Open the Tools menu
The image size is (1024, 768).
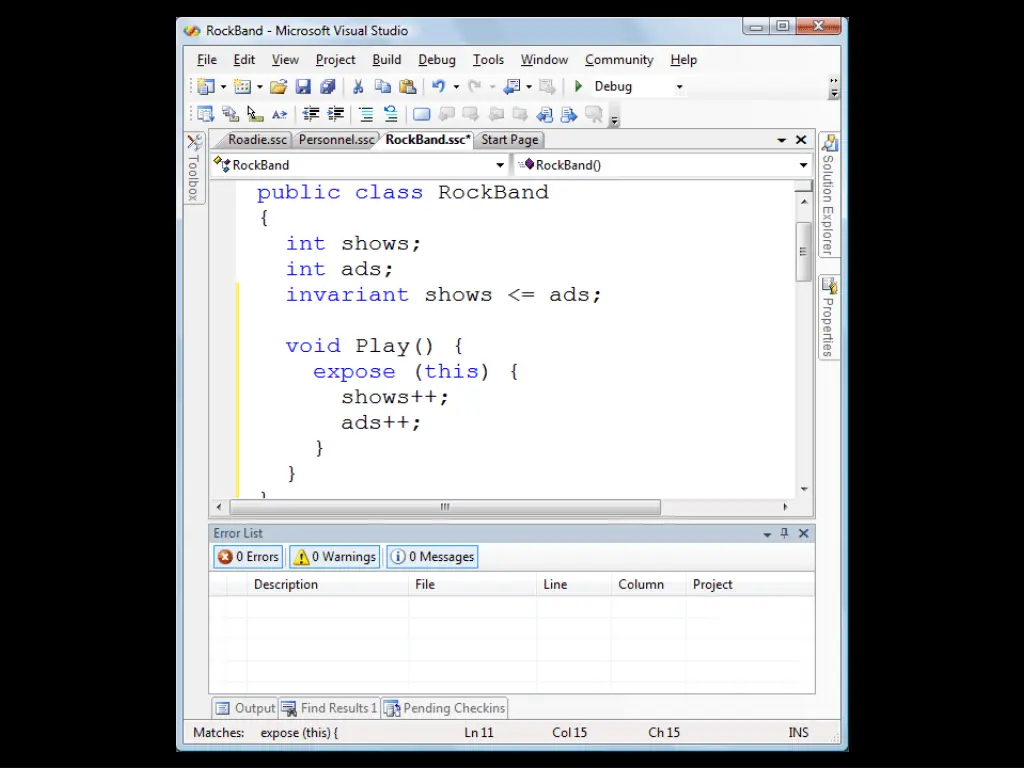[488, 60]
